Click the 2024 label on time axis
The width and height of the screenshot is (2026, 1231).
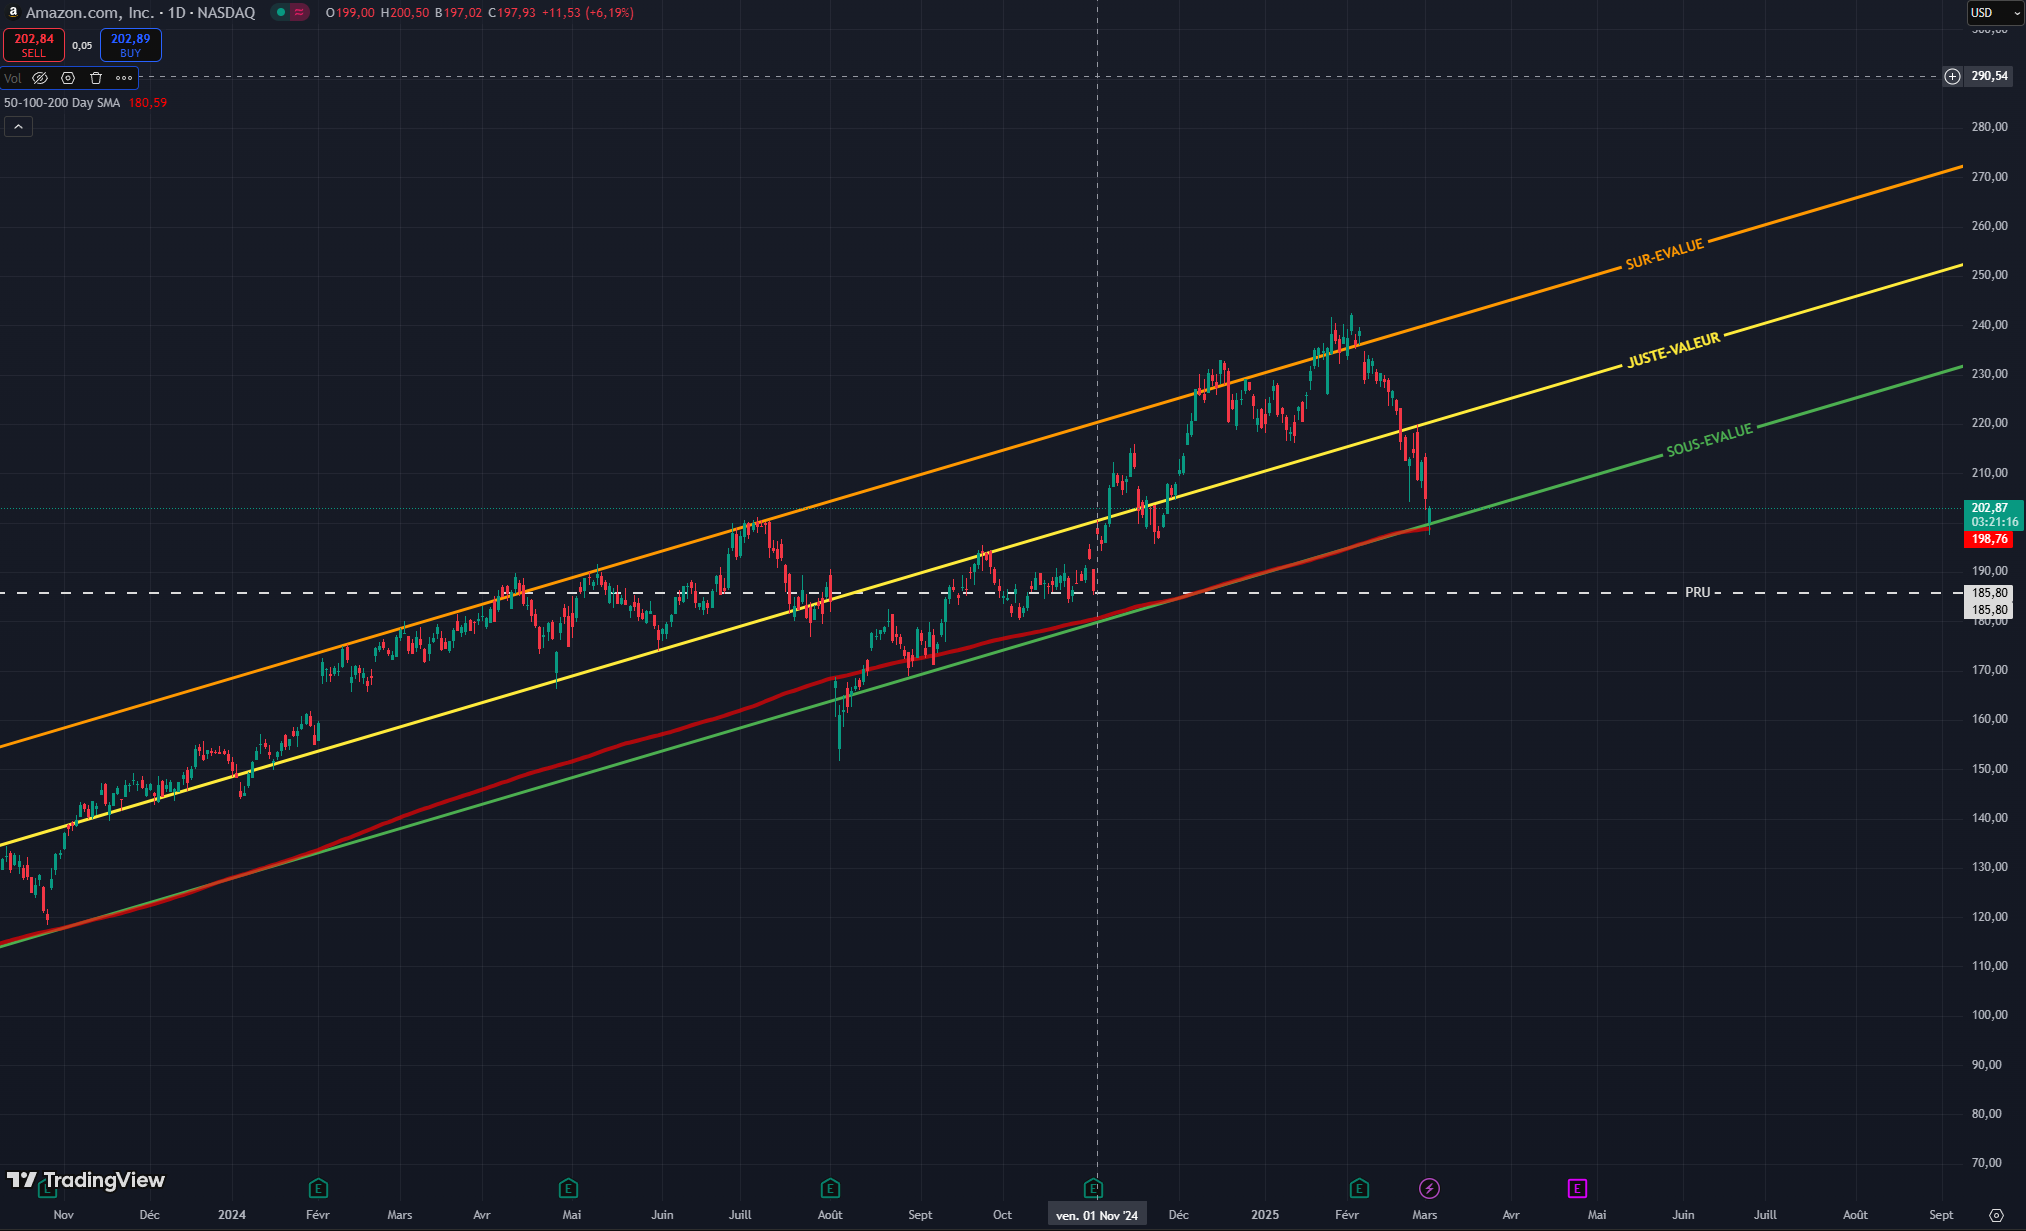[232, 1215]
